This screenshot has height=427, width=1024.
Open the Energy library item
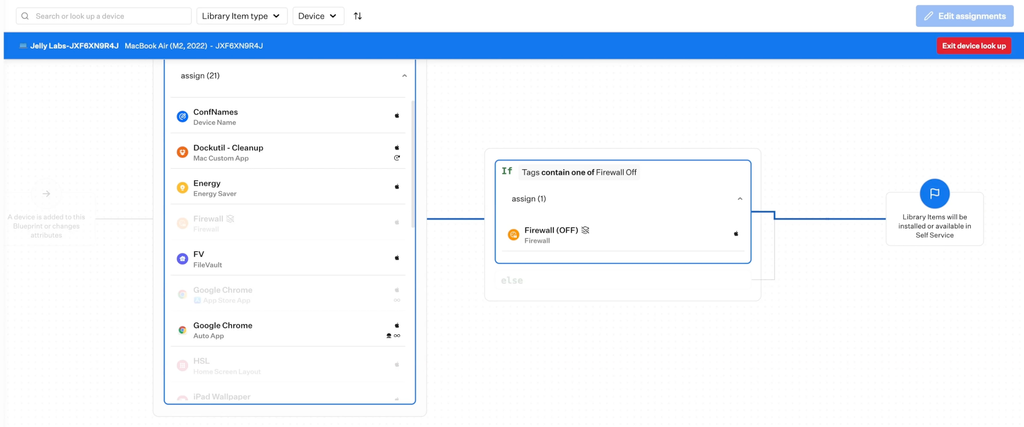(x=290, y=188)
